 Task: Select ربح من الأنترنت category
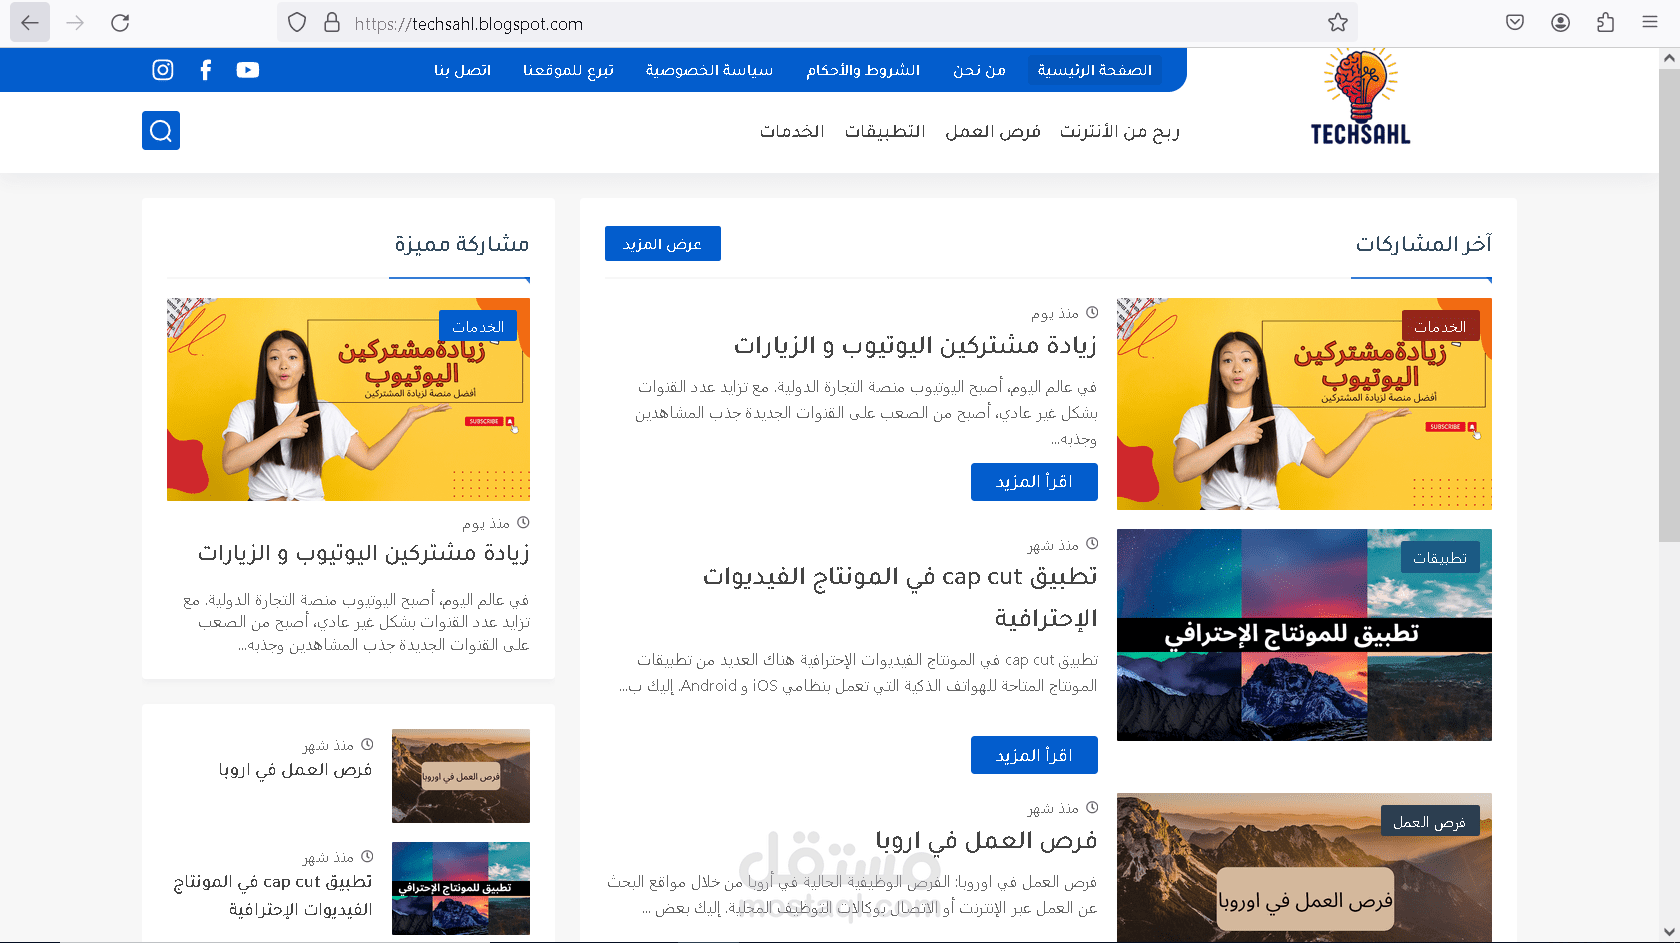click(1120, 131)
